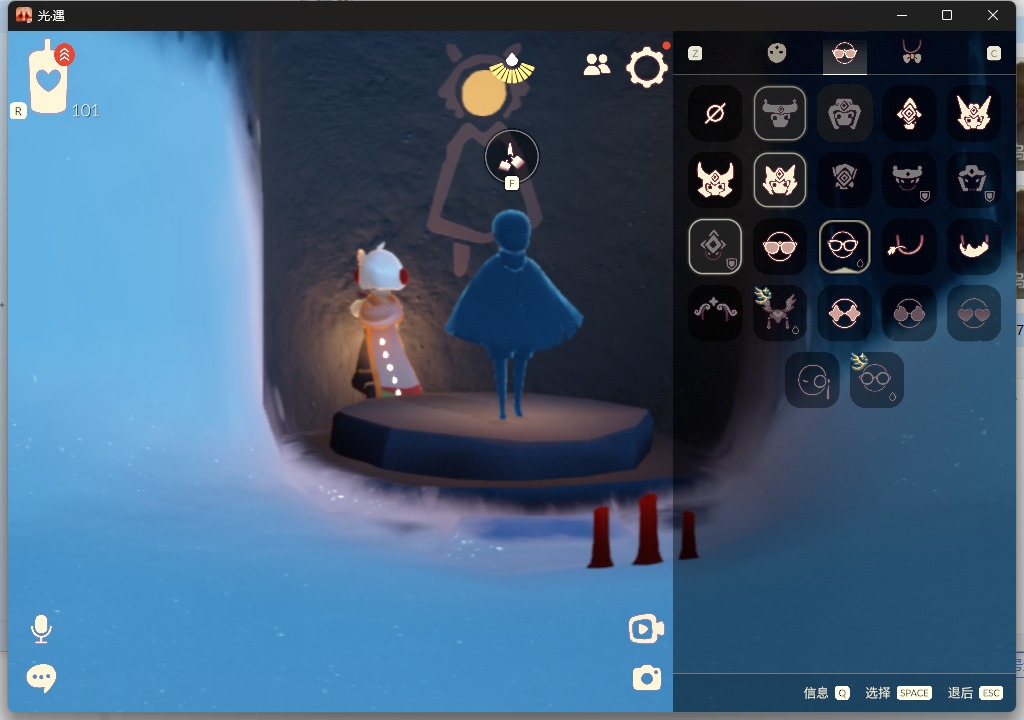Switch to the face mask category tab
The width and height of the screenshot is (1024, 720).
(x=776, y=53)
